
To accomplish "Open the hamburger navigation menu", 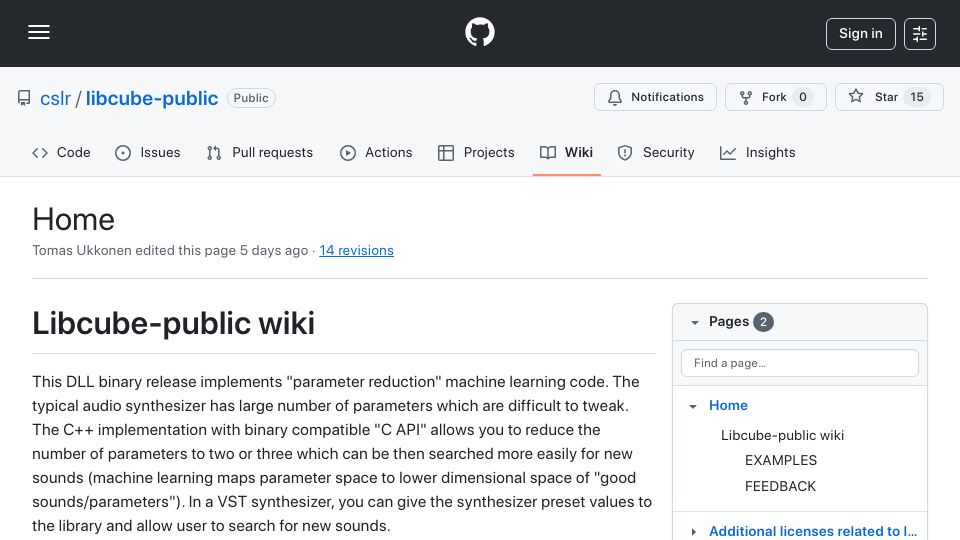I will [39, 32].
